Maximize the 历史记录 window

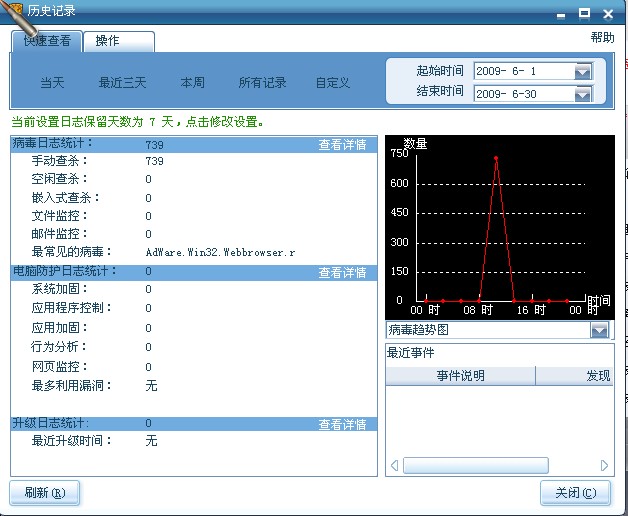tap(584, 14)
